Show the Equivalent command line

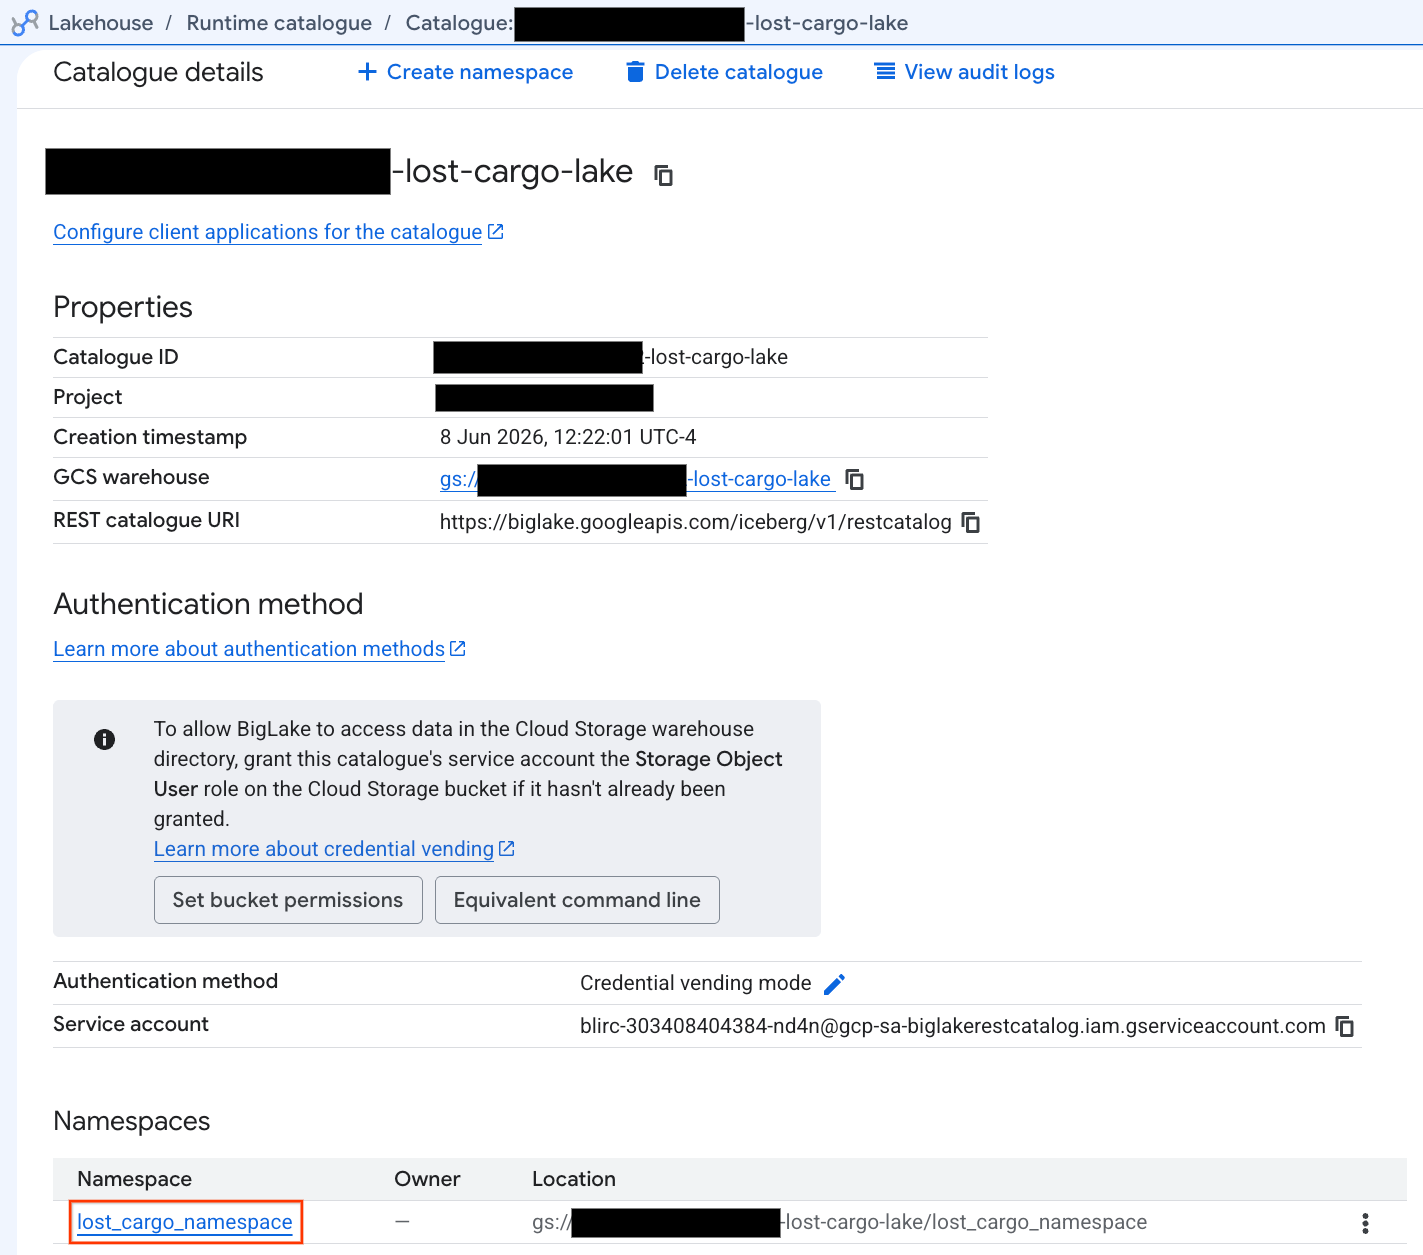[577, 900]
